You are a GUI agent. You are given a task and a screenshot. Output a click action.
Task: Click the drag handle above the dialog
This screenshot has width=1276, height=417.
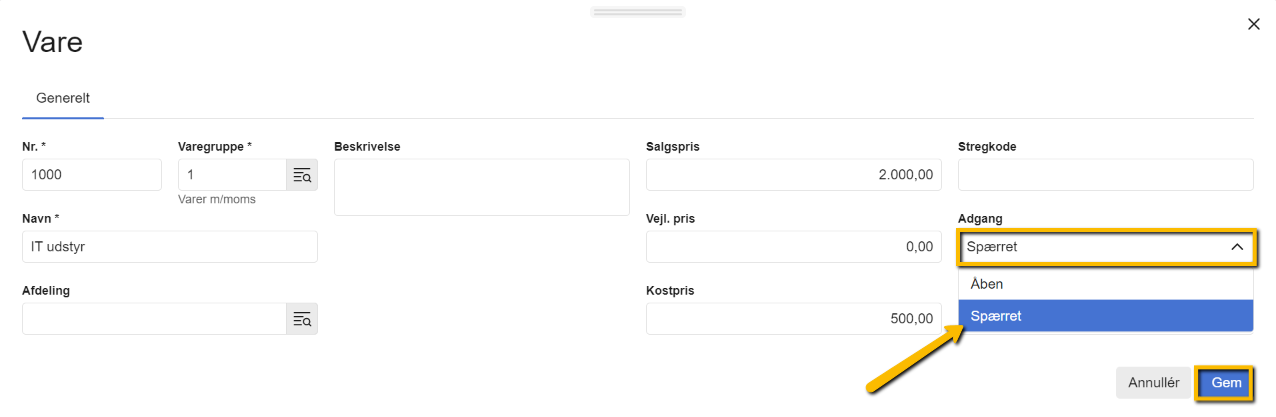pyautogui.click(x=637, y=12)
